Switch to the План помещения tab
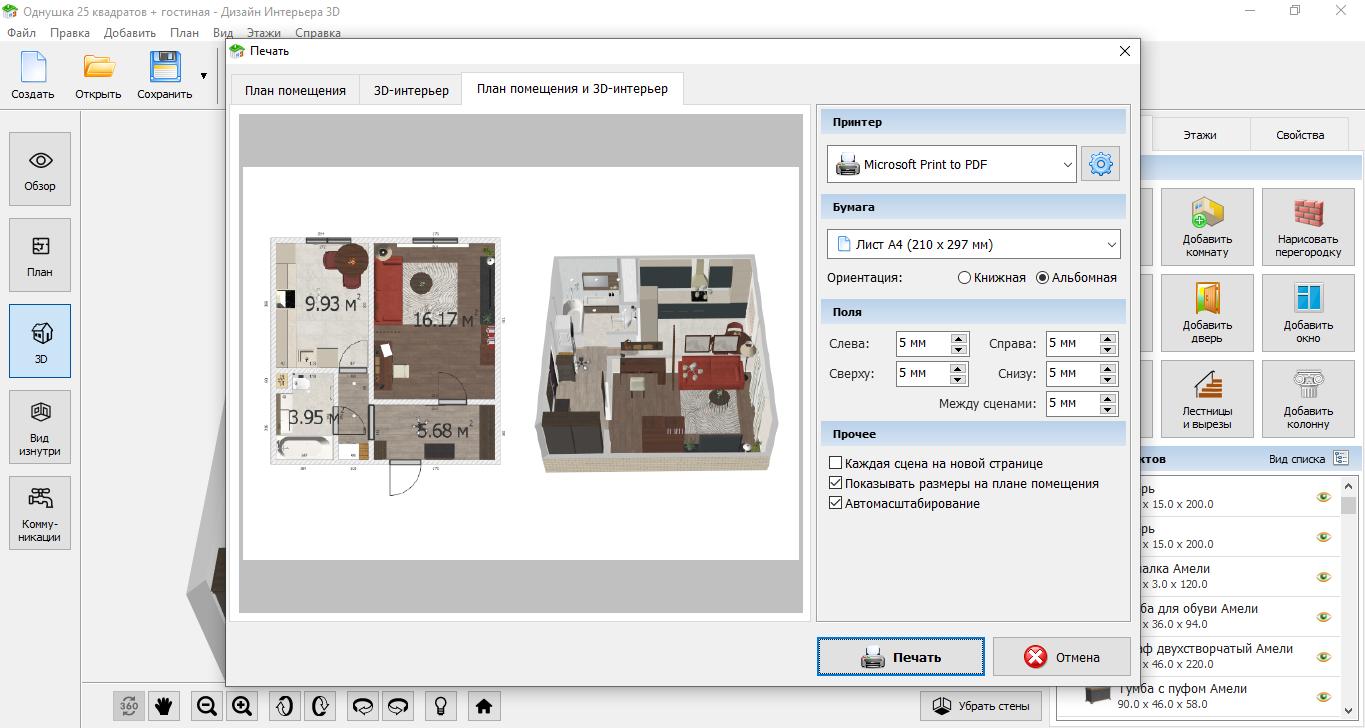 click(295, 90)
